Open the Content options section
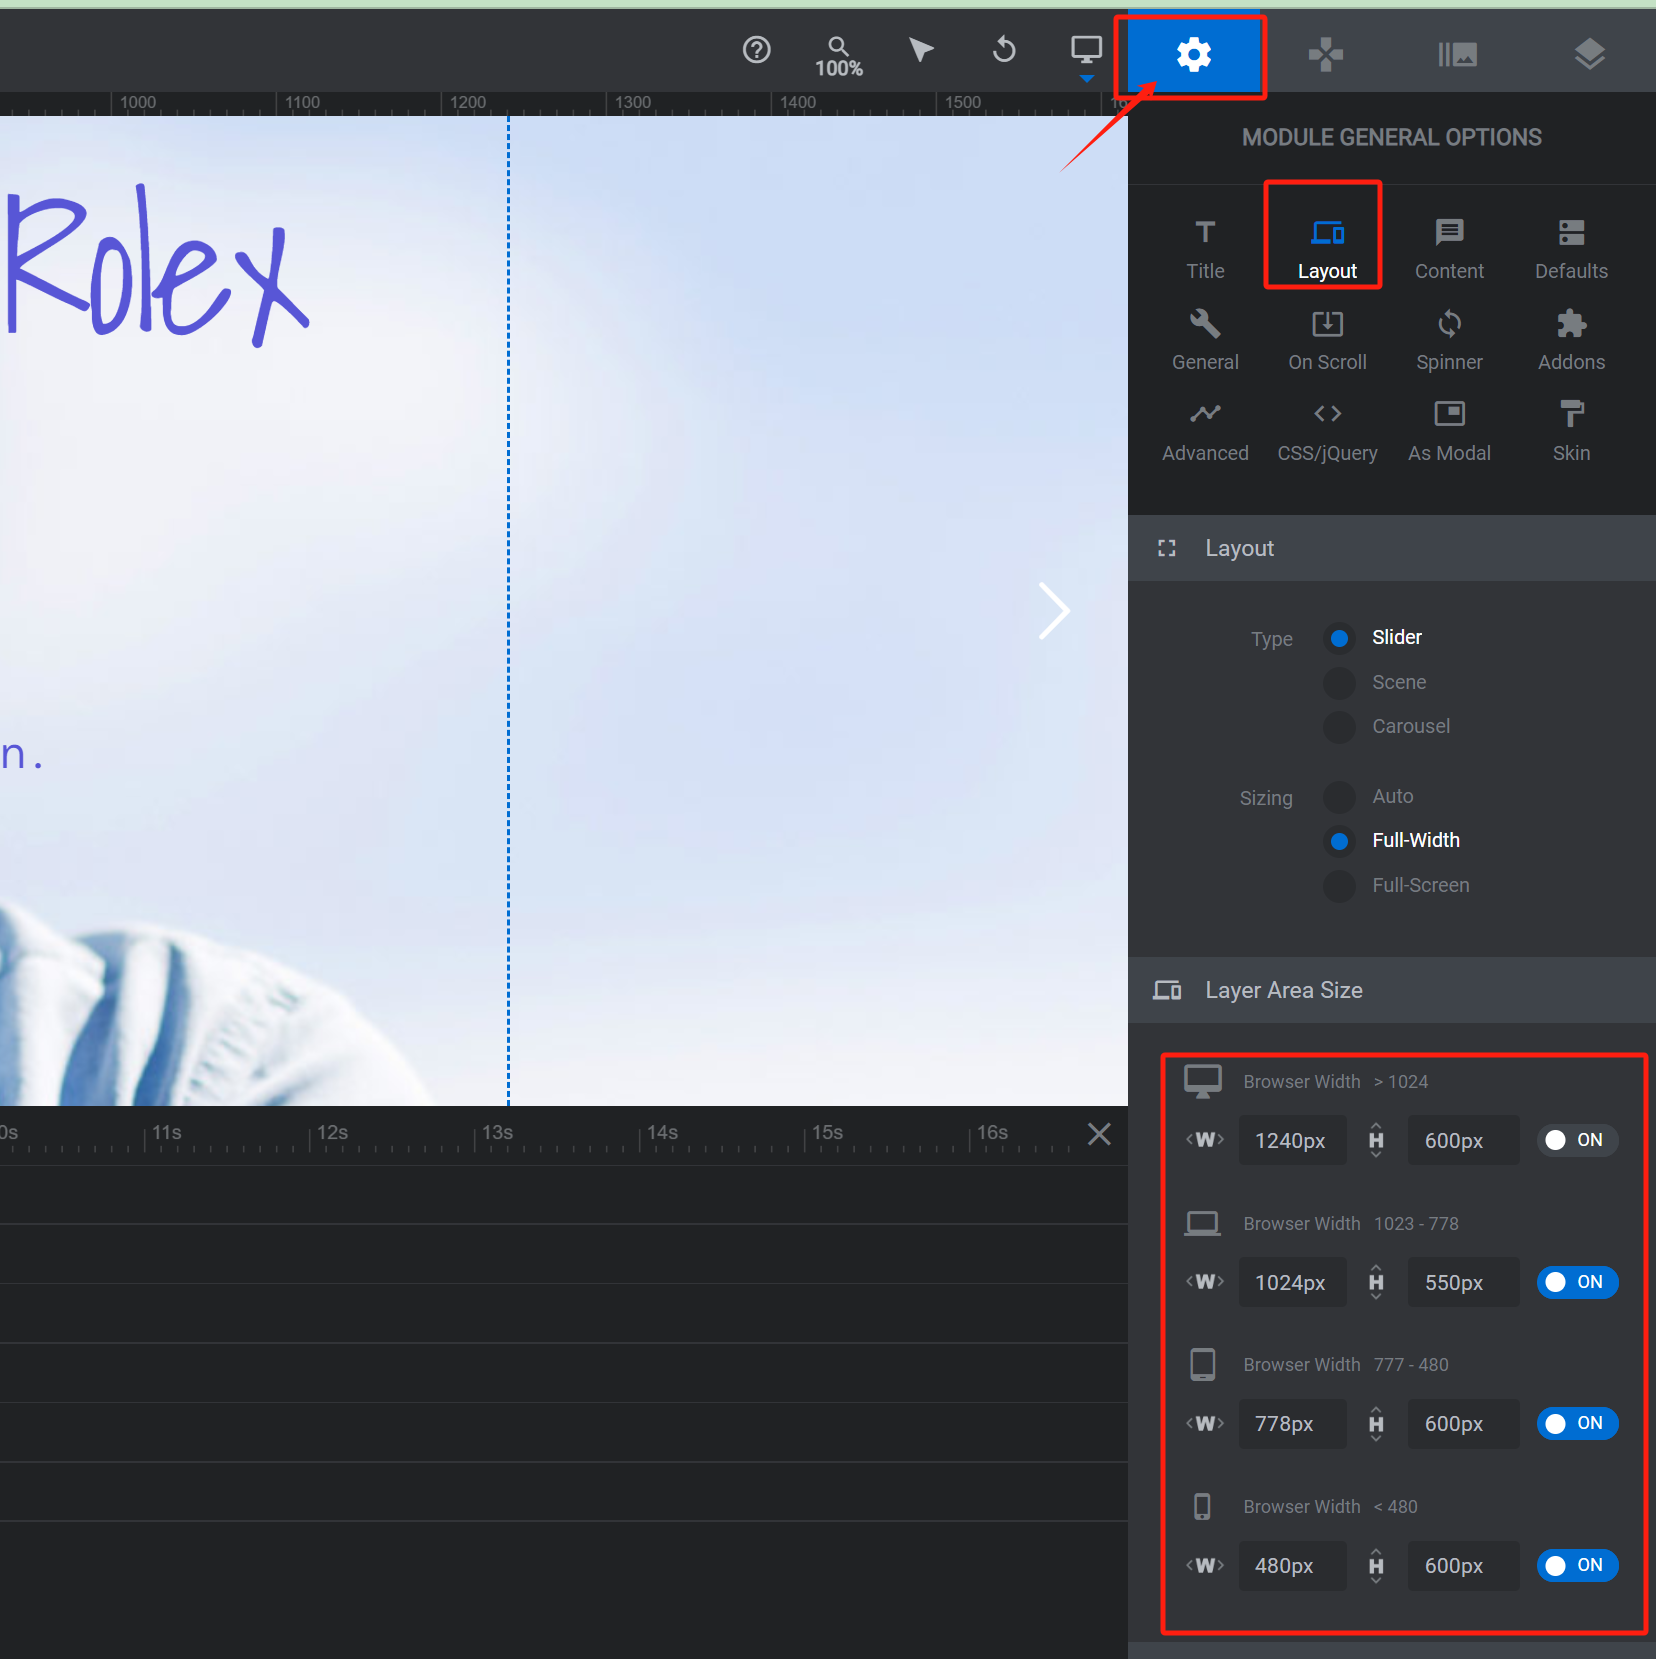The image size is (1656, 1659). coord(1449,249)
